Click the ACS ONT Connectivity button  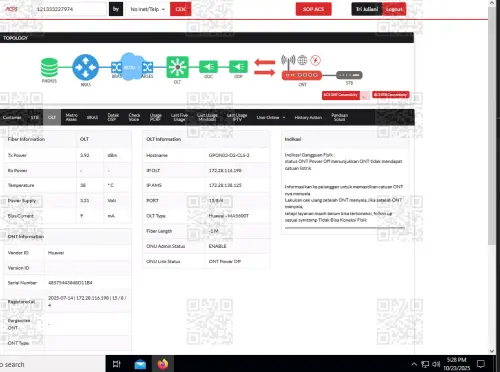pos(341,95)
